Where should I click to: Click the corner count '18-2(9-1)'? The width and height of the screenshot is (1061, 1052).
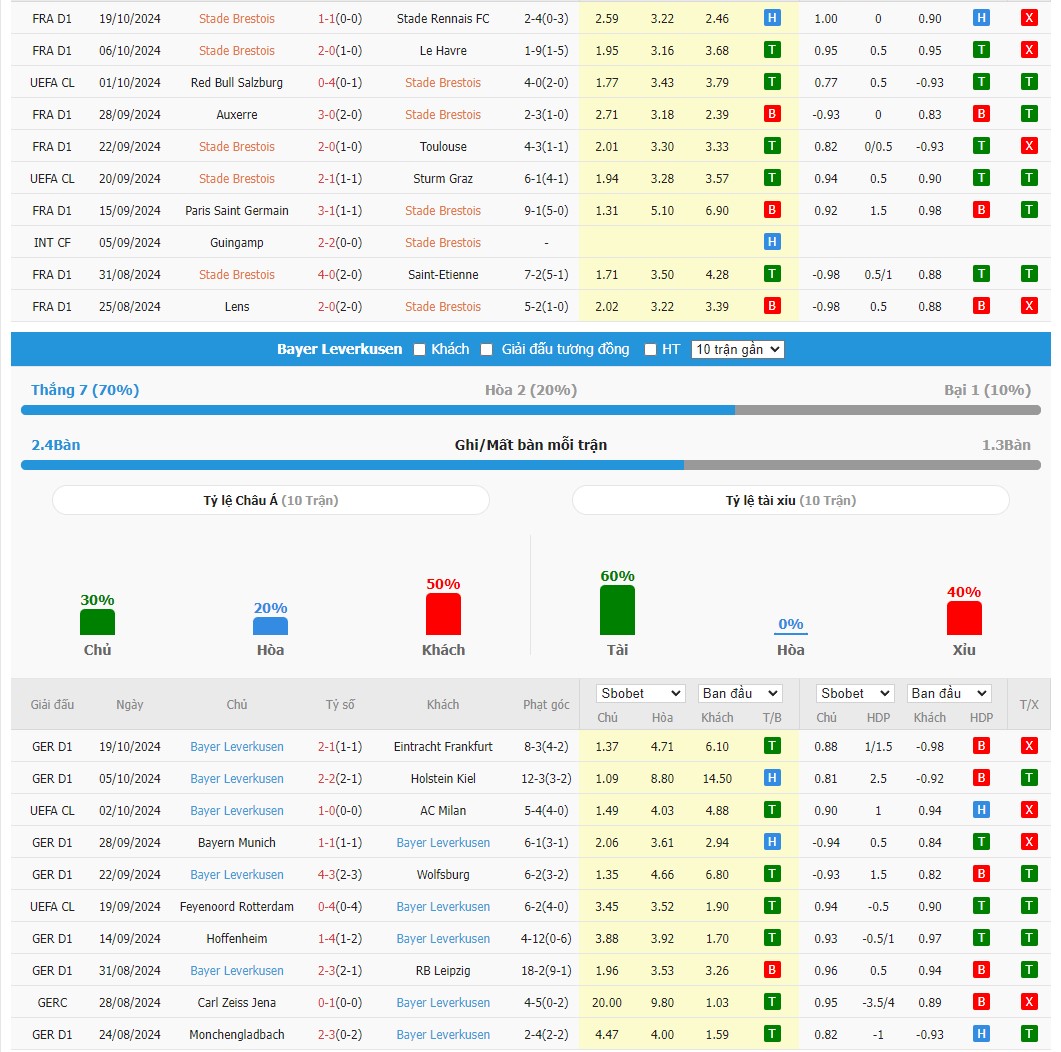[546, 971]
